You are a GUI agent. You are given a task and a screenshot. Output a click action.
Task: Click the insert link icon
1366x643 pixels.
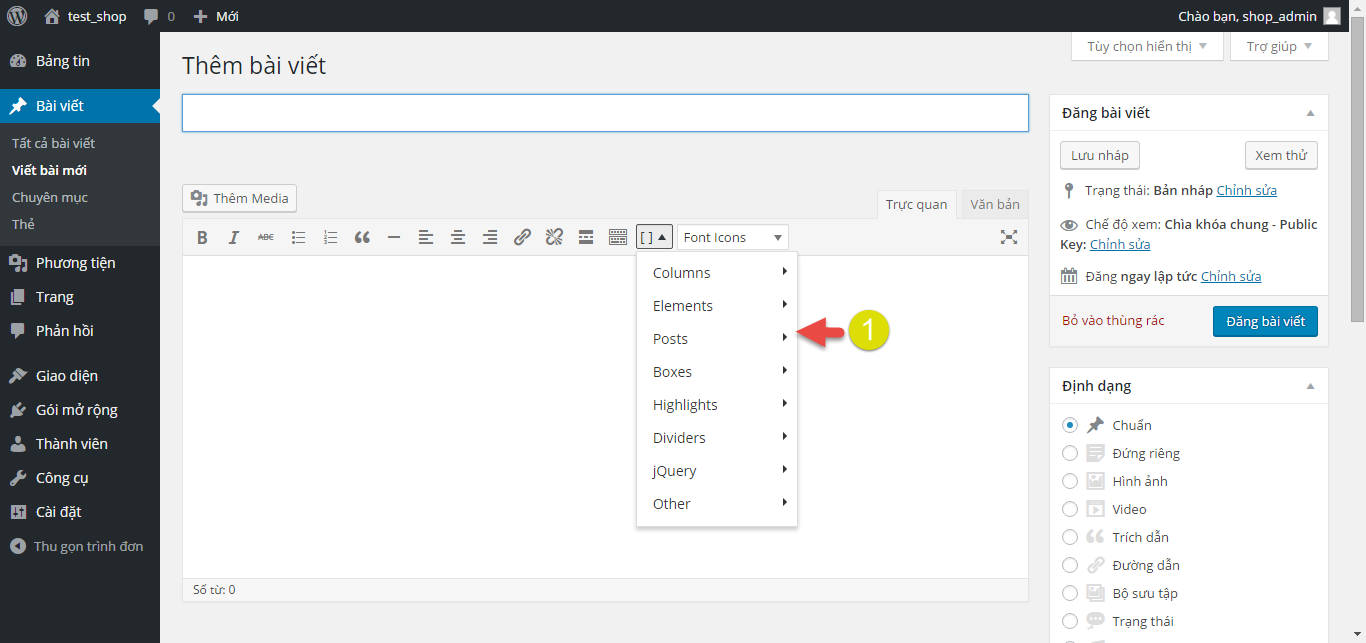(x=522, y=237)
